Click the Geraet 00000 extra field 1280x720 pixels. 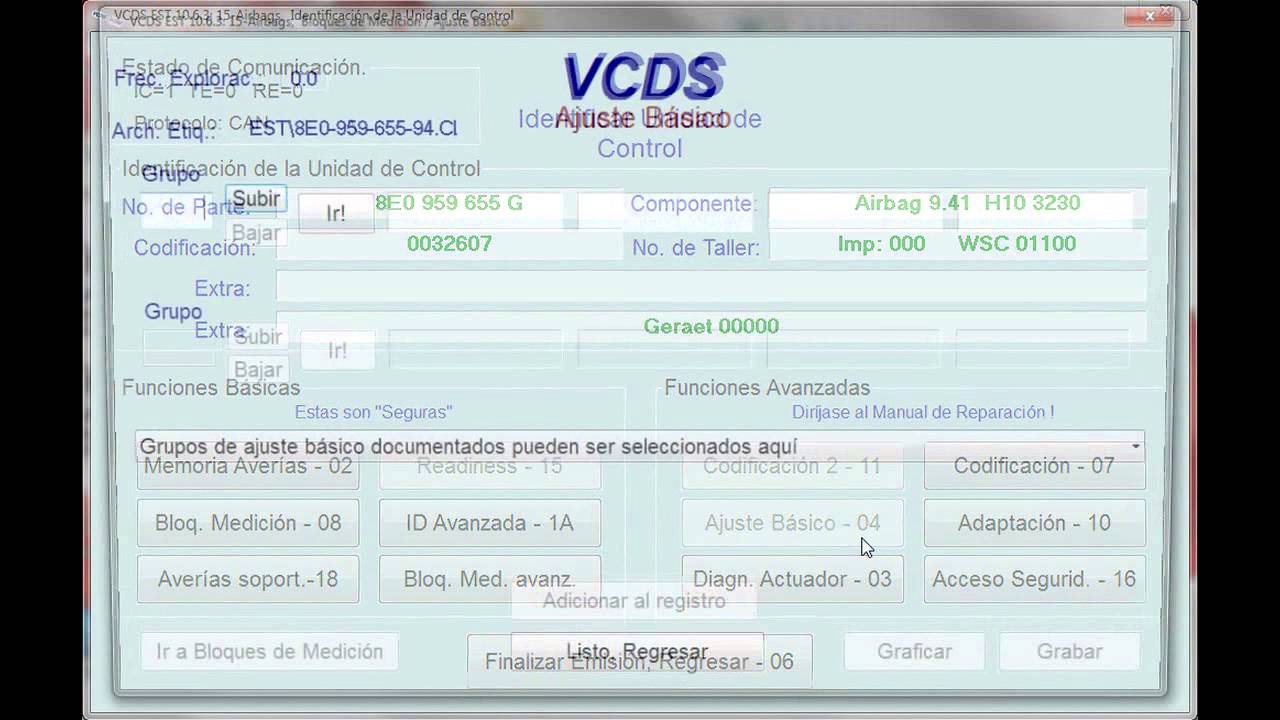711,326
